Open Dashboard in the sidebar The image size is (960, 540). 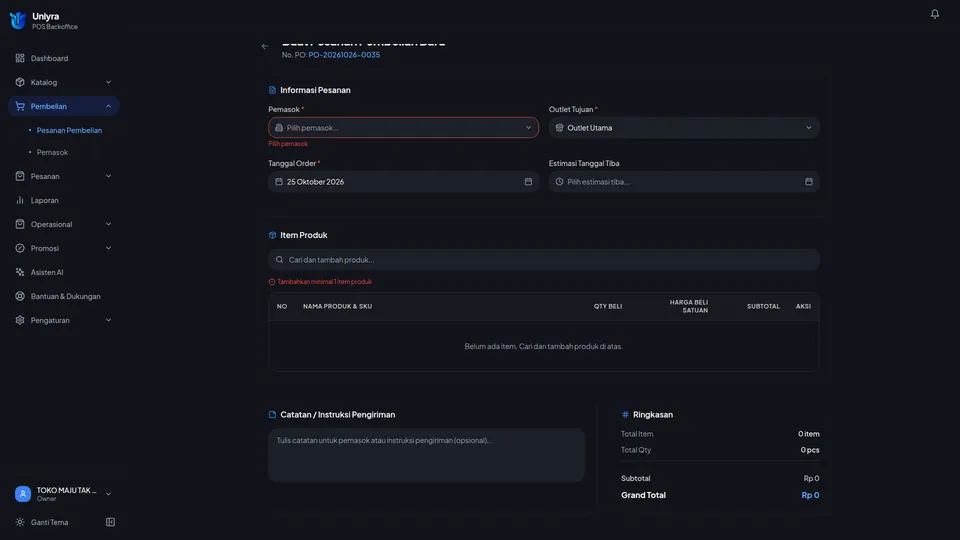click(x=64, y=58)
